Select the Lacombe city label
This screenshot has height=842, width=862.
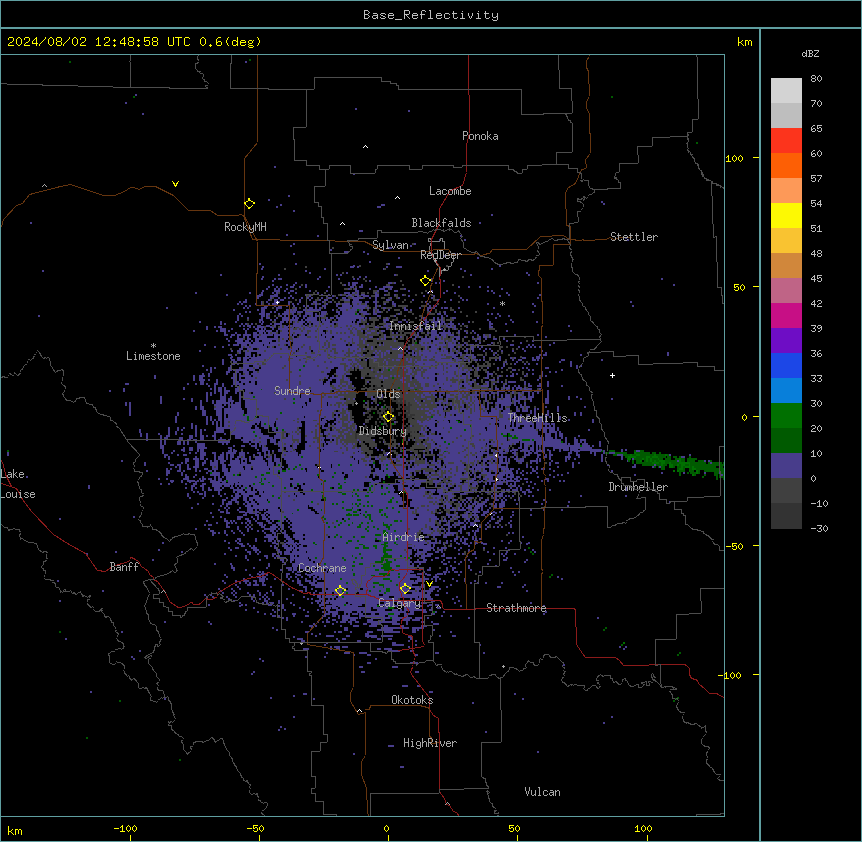450,191
